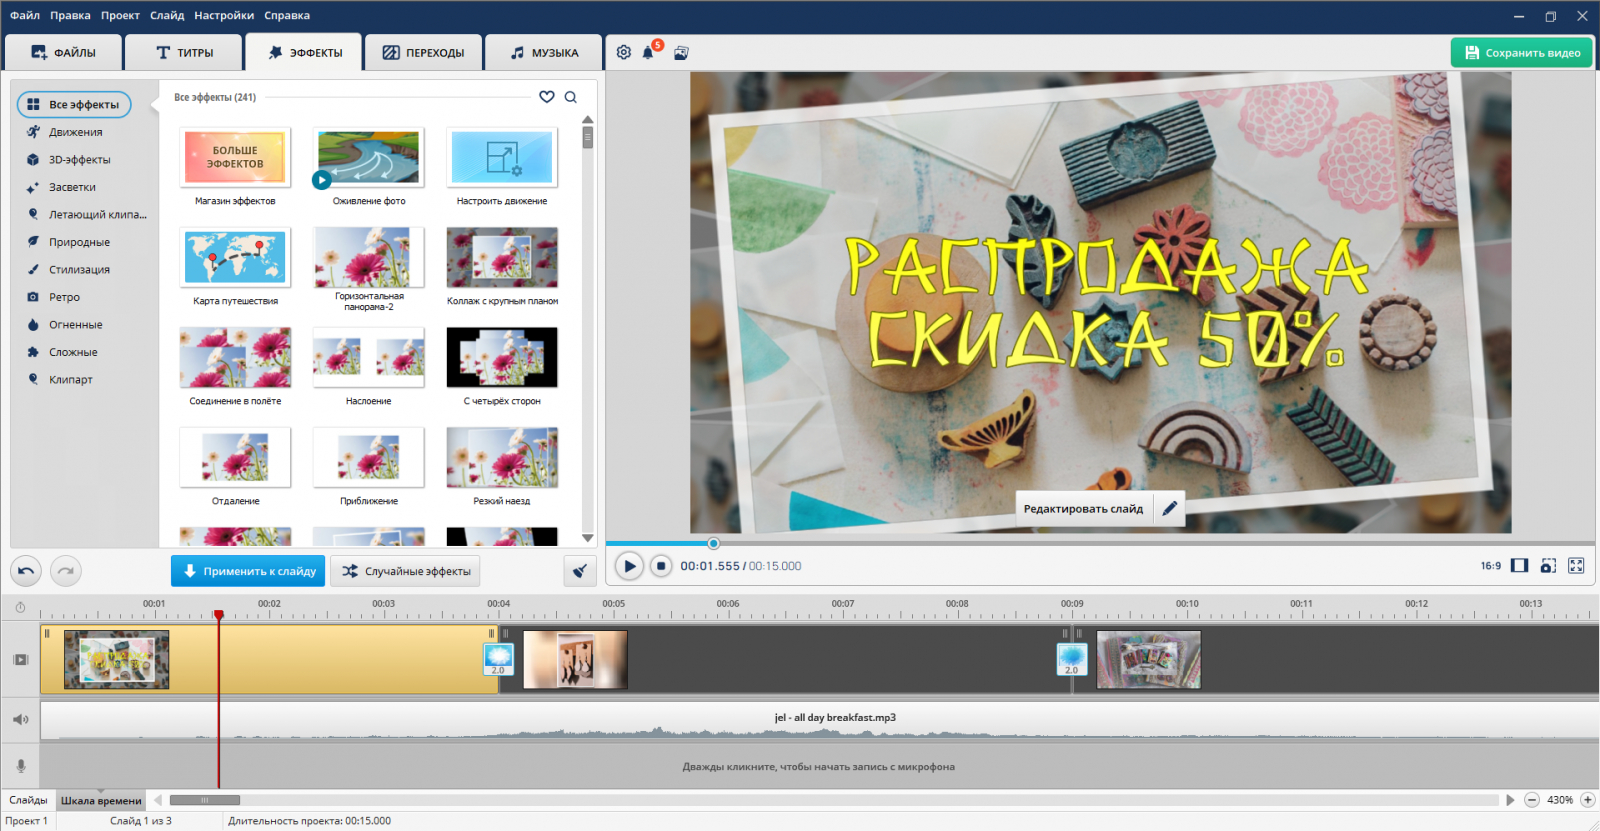The height and width of the screenshot is (831, 1600).
Task: Open settings gear in the toolbar
Action: click(x=624, y=53)
